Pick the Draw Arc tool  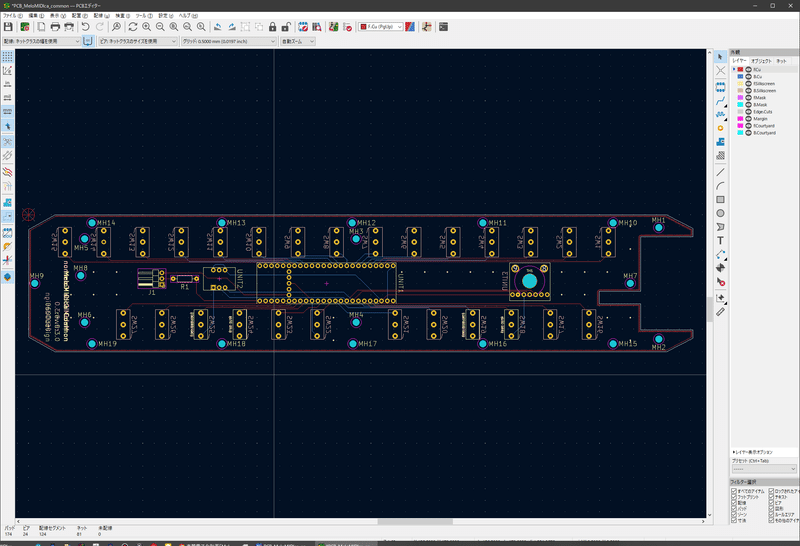[x=720, y=186]
